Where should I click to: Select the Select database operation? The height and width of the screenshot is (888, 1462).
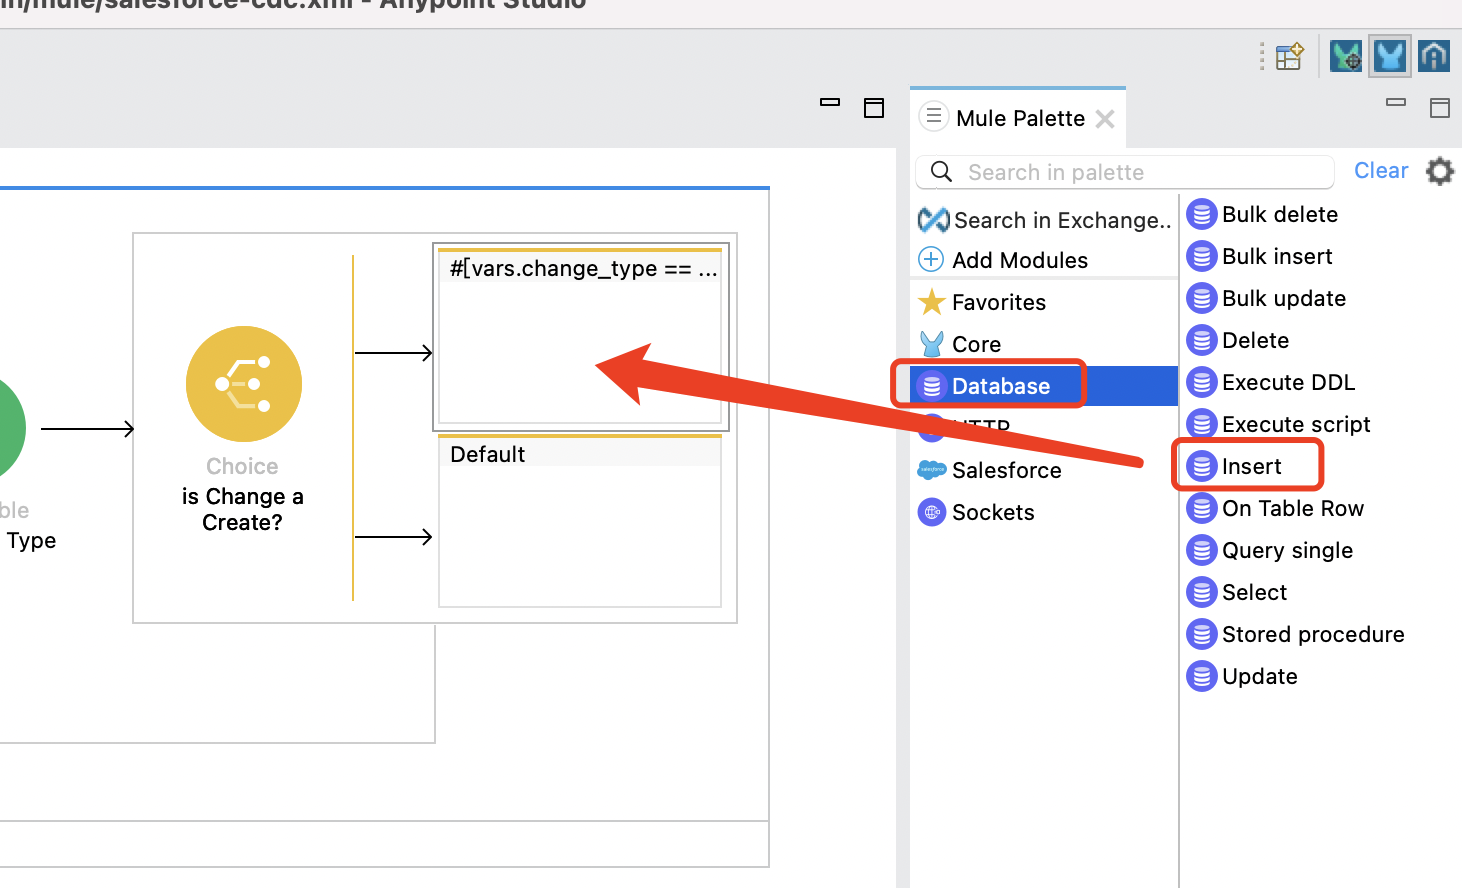[1237, 592]
